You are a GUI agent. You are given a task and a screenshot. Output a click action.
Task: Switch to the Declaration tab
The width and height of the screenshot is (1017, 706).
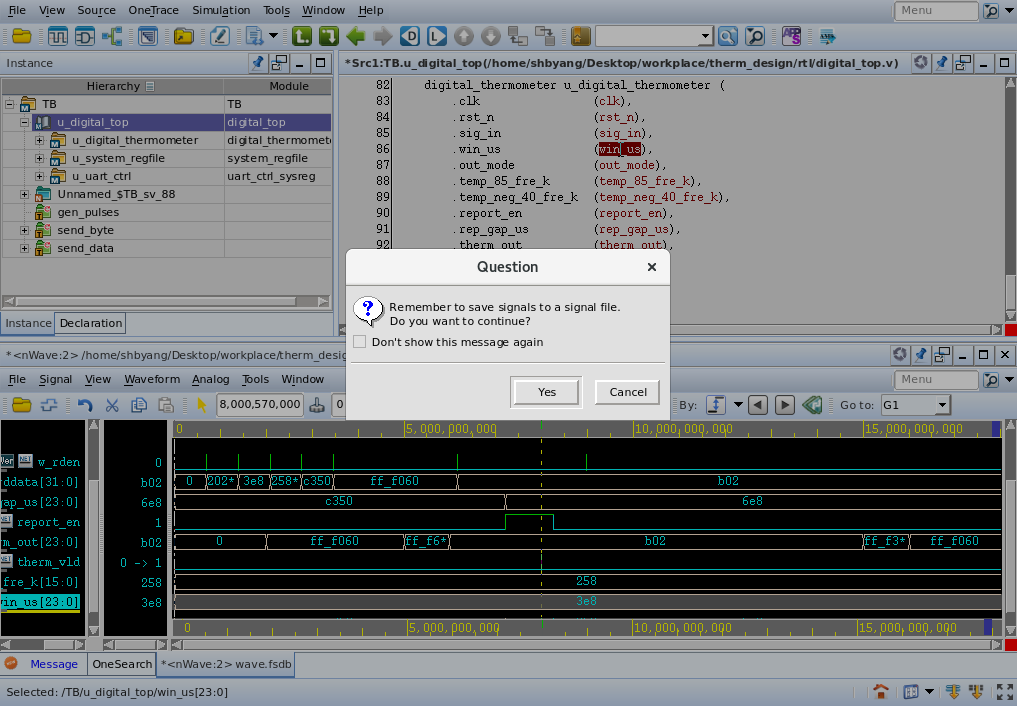[91, 323]
